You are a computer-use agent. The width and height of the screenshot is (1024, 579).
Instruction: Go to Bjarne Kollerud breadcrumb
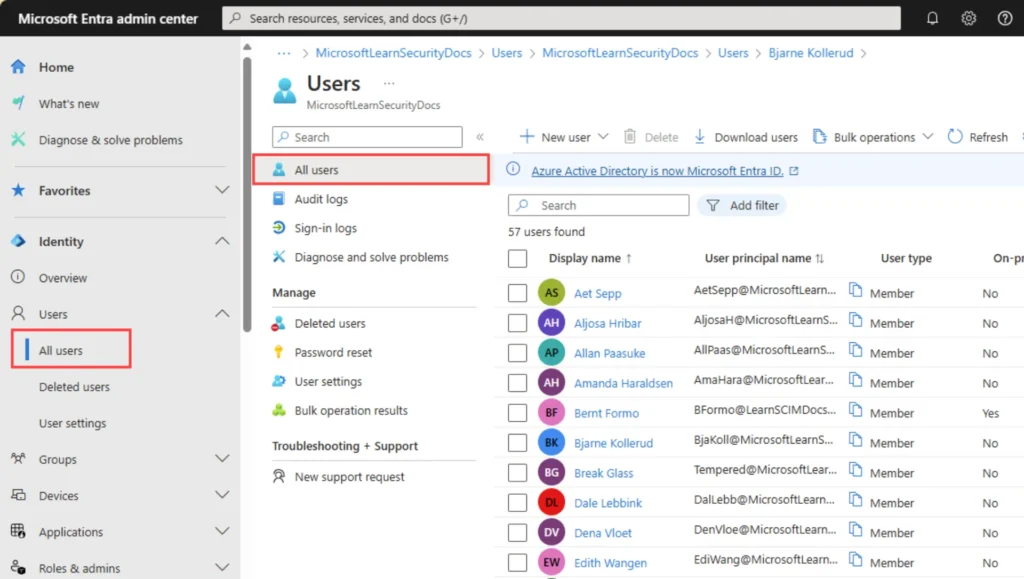pyautogui.click(x=810, y=53)
